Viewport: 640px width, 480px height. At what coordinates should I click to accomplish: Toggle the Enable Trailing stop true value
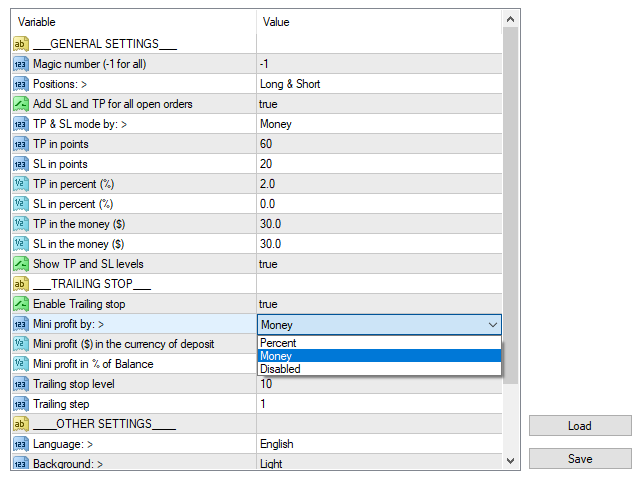tap(379, 304)
